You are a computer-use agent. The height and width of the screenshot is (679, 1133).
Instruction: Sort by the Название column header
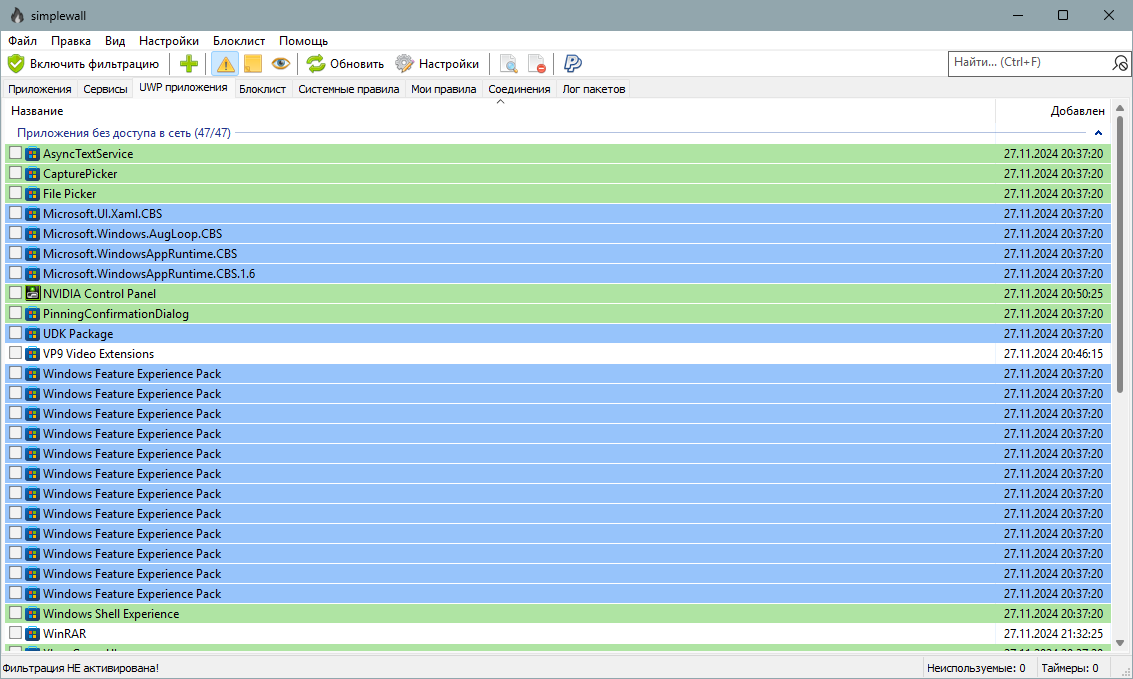click(x=500, y=111)
